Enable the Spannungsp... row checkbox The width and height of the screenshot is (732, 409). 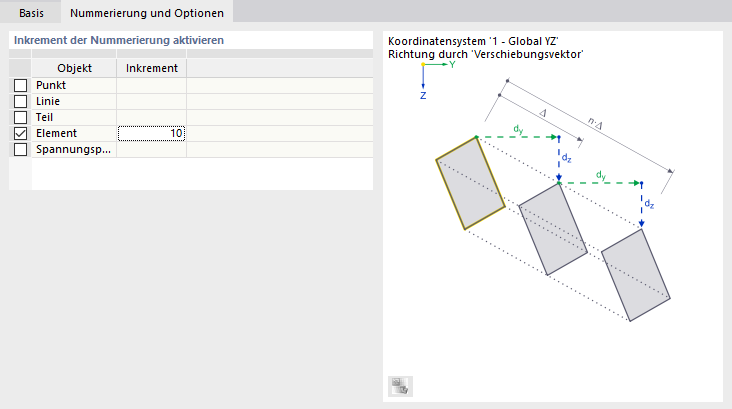pyautogui.click(x=20, y=150)
